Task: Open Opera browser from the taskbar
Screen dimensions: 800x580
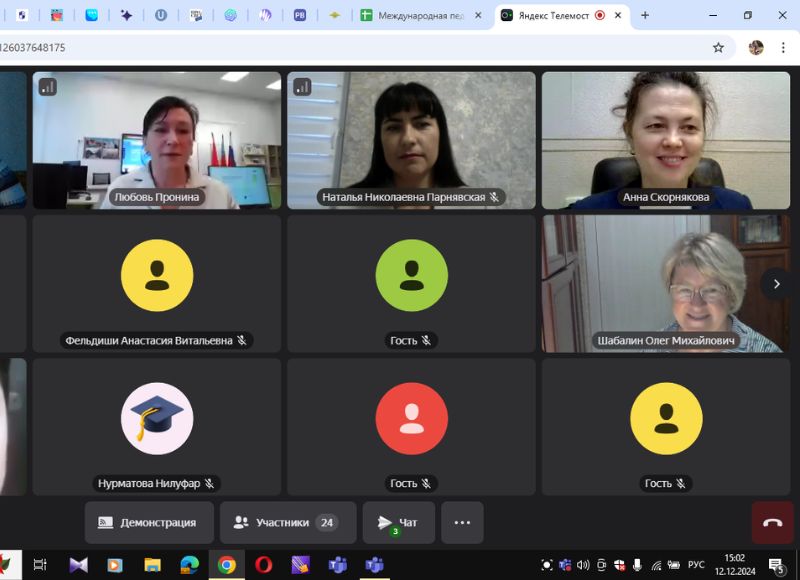Action: coord(263,565)
